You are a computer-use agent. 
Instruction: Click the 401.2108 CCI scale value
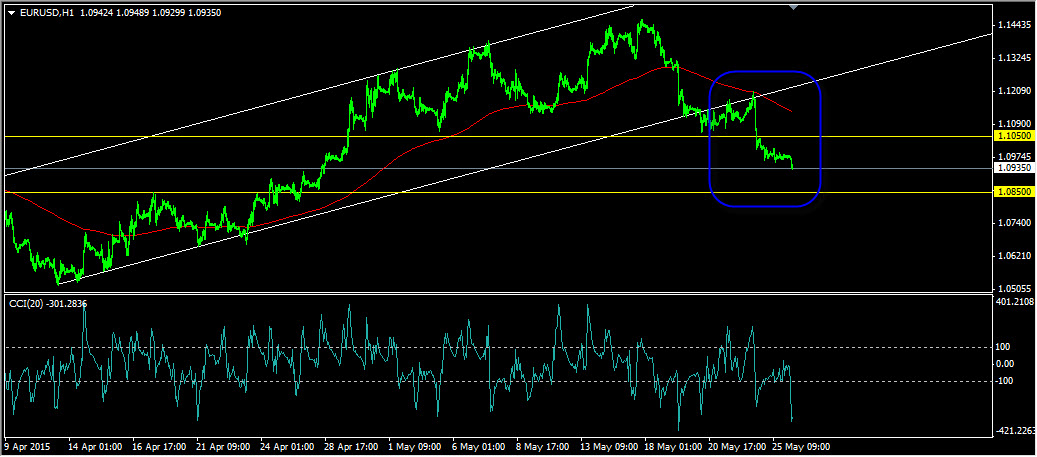pos(1016,302)
